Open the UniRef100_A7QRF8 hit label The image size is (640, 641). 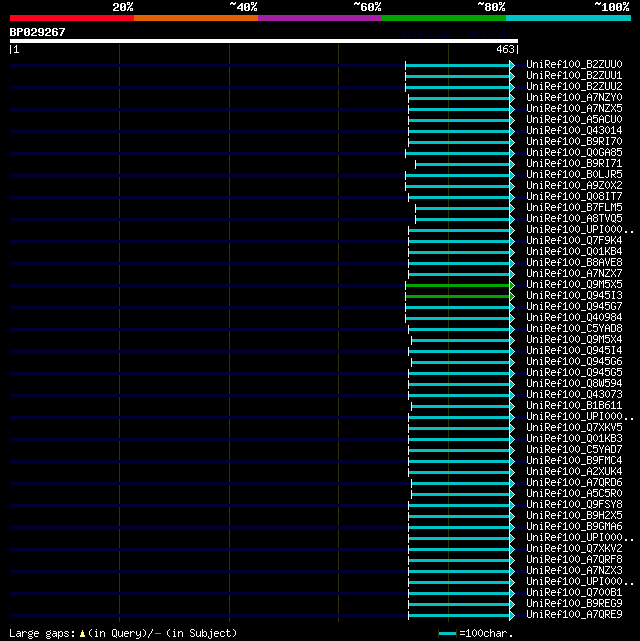click(574, 560)
